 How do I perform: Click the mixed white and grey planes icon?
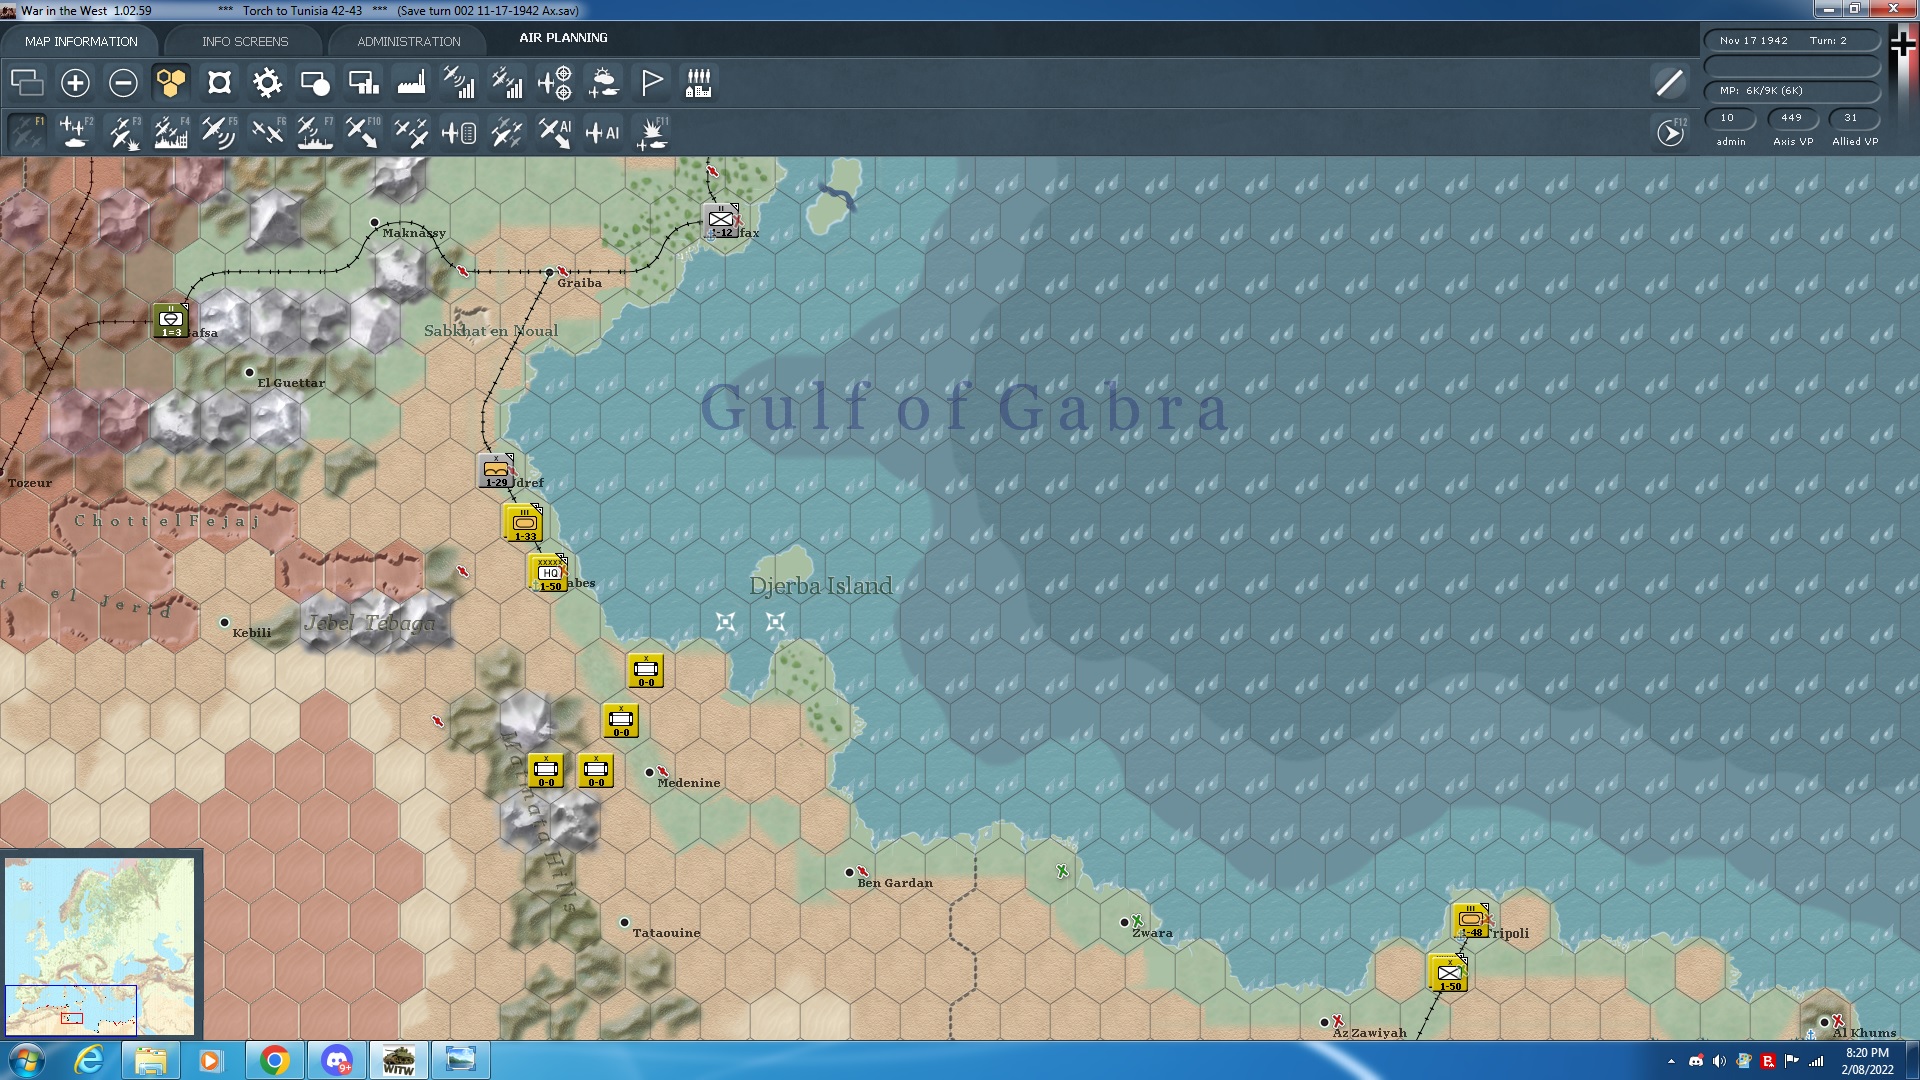click(507, 132)
